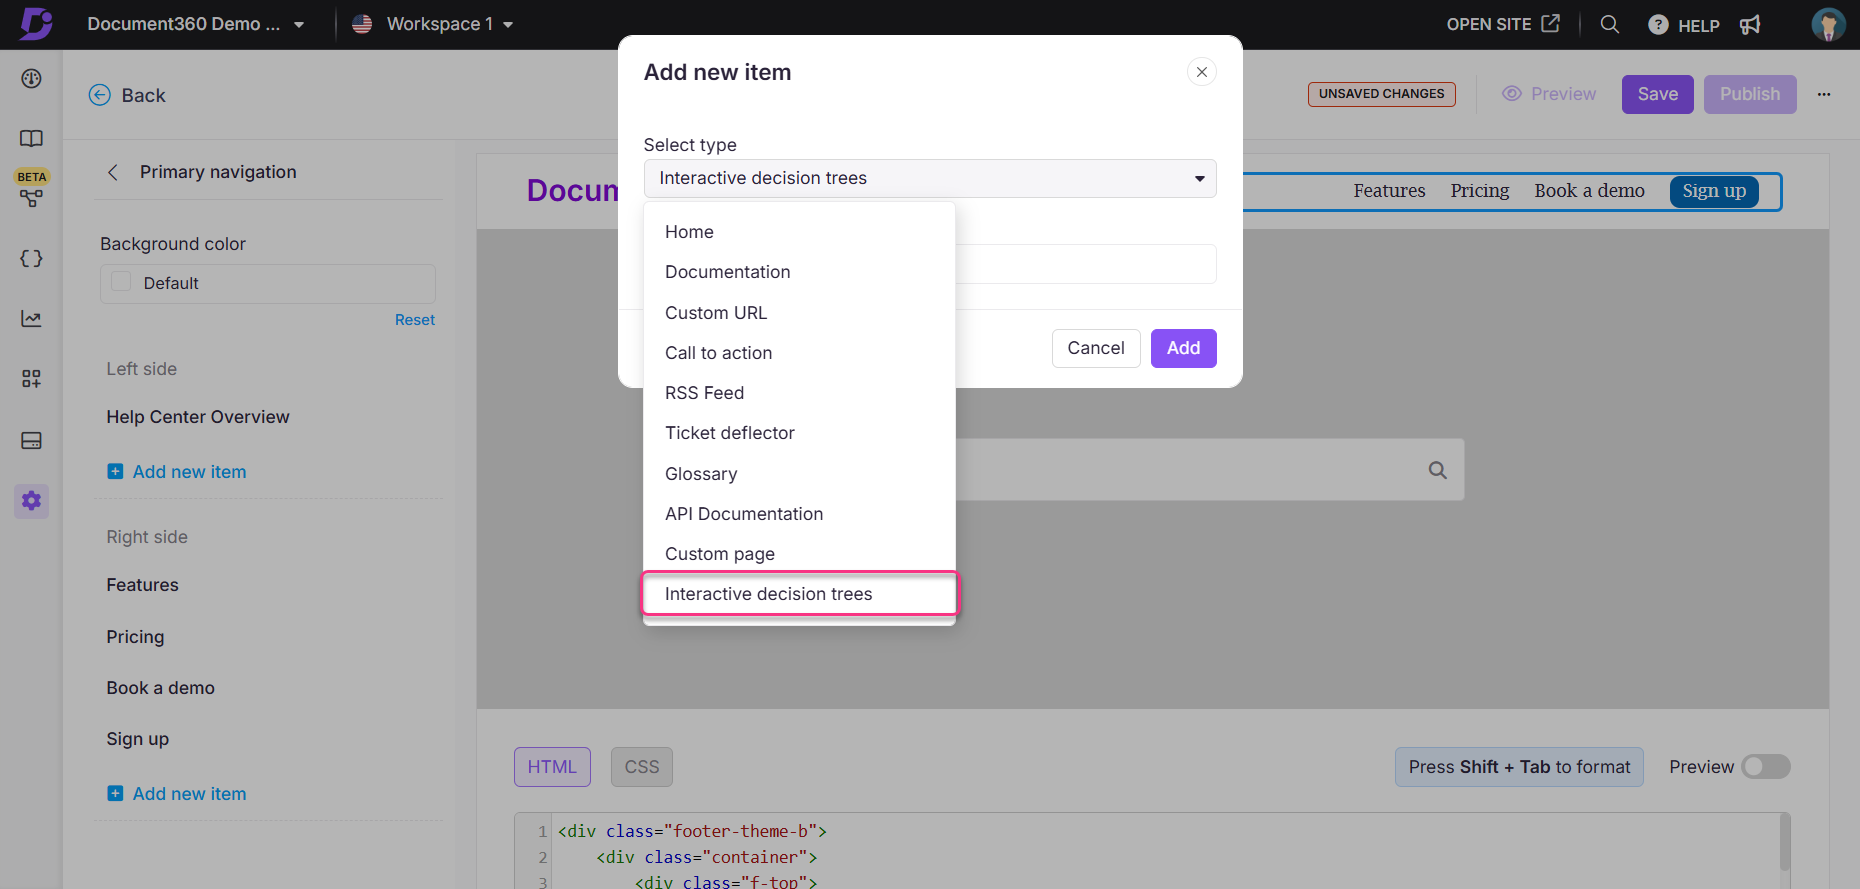The image size is (1860, 889).
Task: Choose Call to action option
Action: tap(799, 353)
